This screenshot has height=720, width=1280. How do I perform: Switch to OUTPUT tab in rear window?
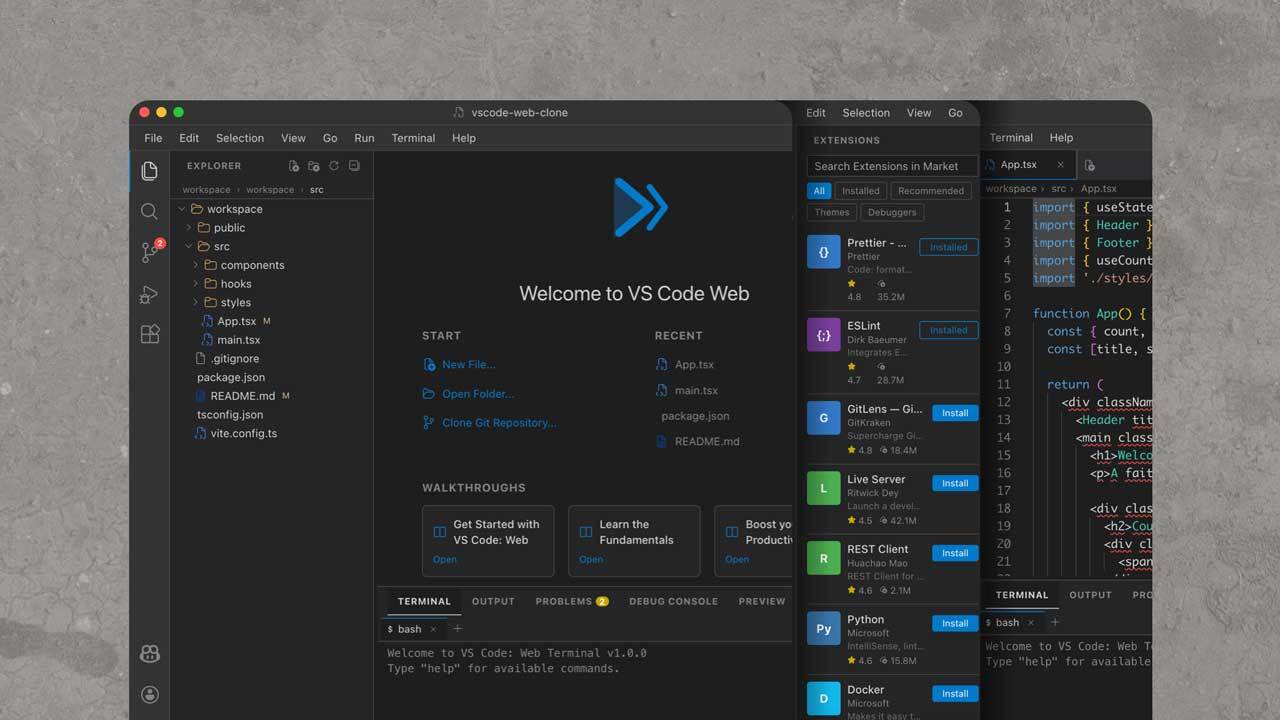1090,595
